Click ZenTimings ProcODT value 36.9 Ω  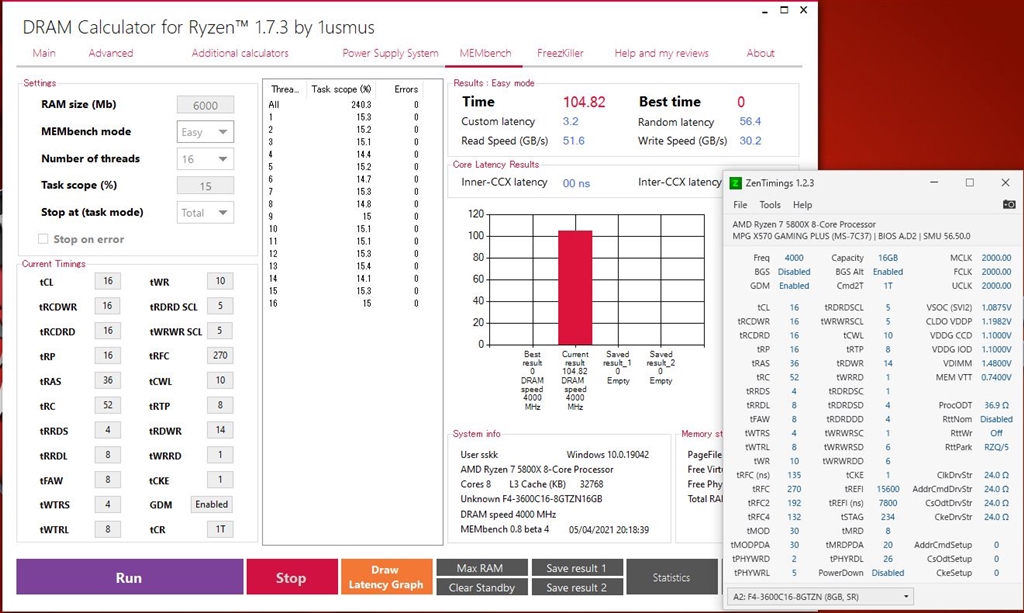tap(997, 405)
